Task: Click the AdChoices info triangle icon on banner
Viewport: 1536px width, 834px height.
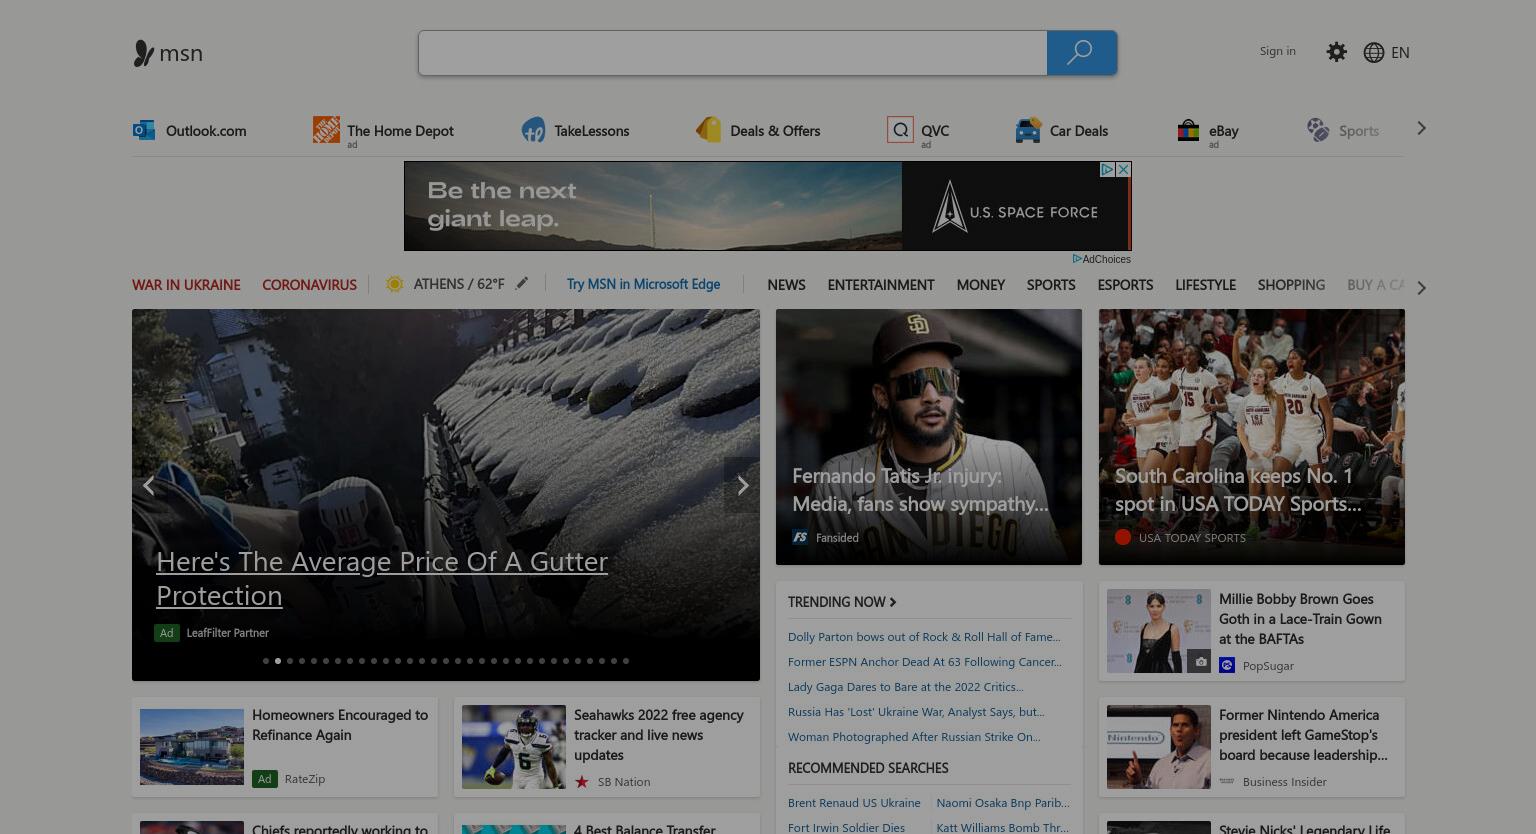Action: [1107, 170]
